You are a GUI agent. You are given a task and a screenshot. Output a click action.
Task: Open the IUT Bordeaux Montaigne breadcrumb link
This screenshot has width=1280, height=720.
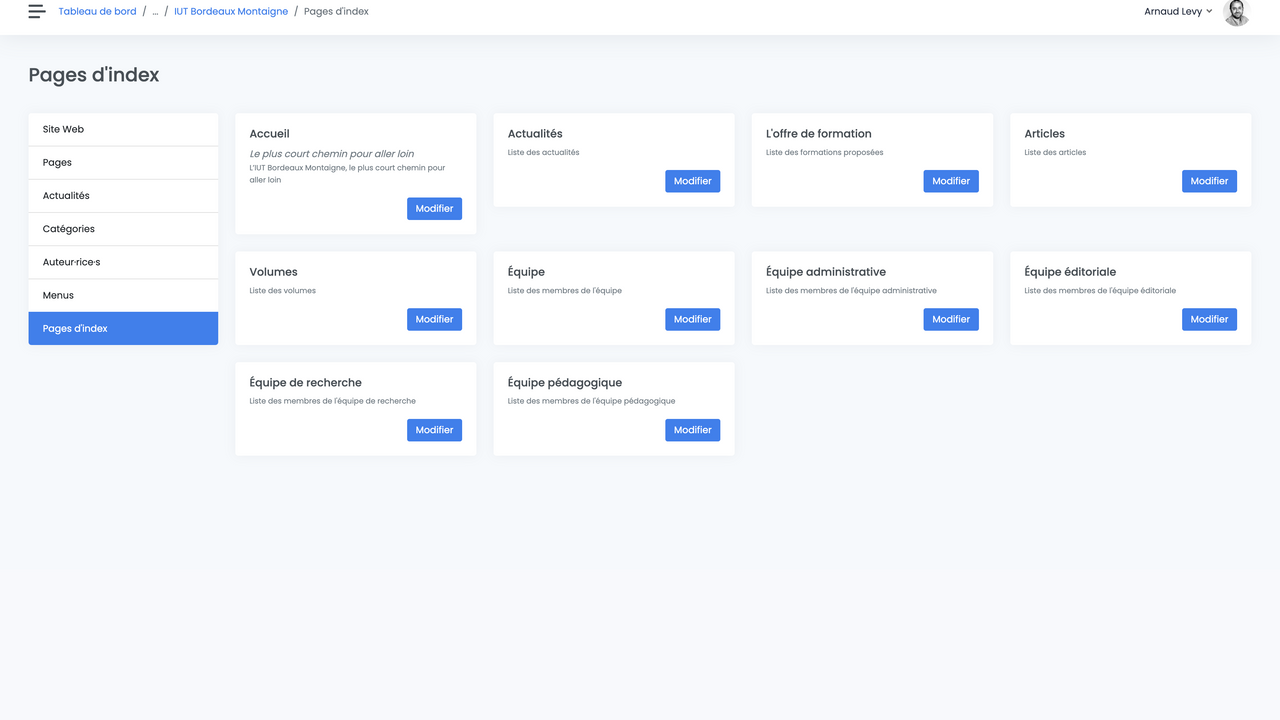(x=230, y=11)
